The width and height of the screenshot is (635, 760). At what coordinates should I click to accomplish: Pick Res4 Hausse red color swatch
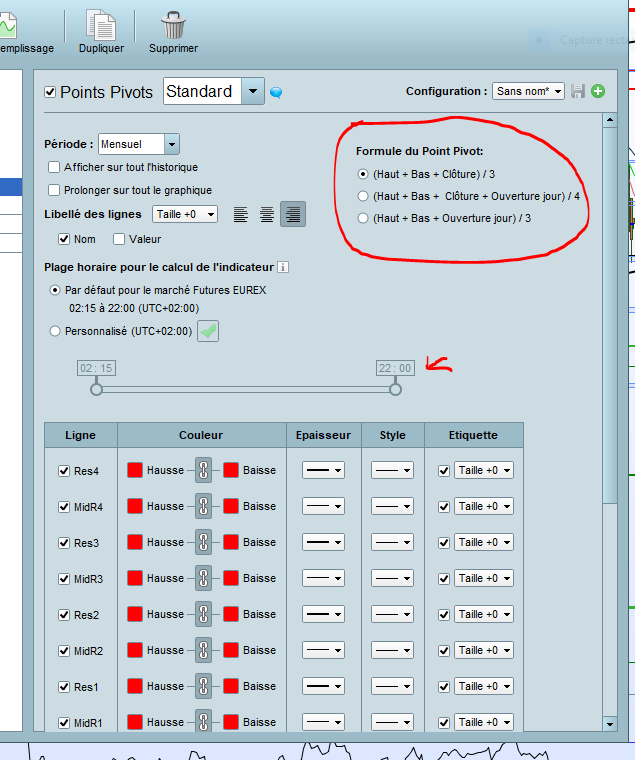[135, 470]
